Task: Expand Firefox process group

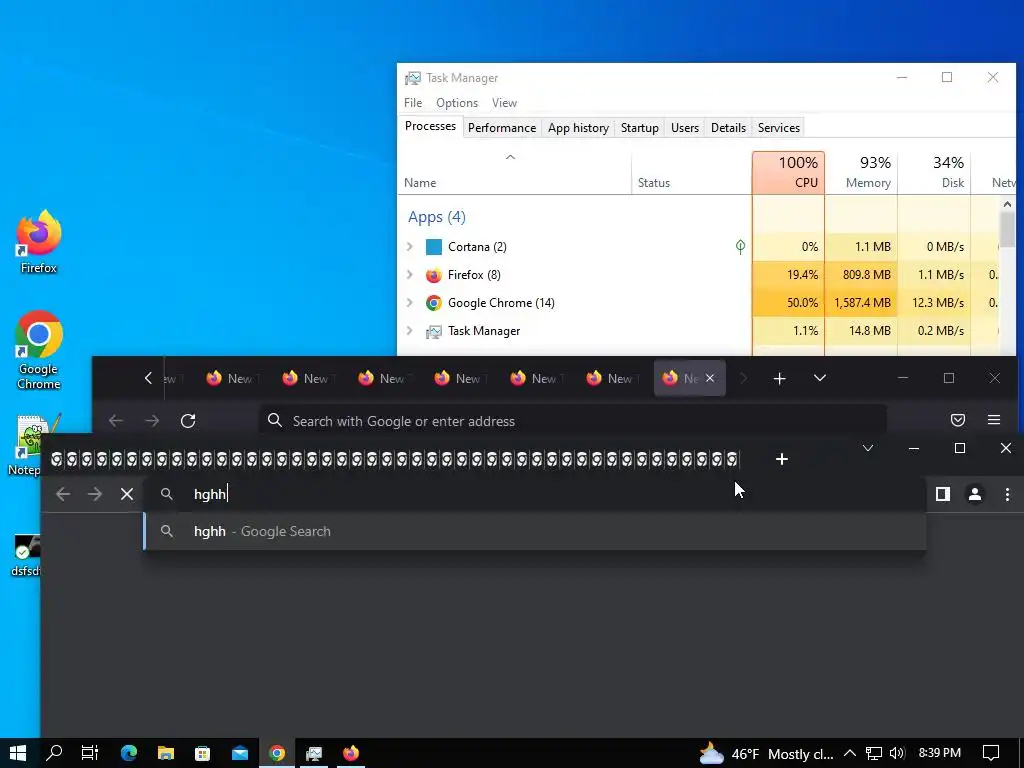Action: click(409, 274)
